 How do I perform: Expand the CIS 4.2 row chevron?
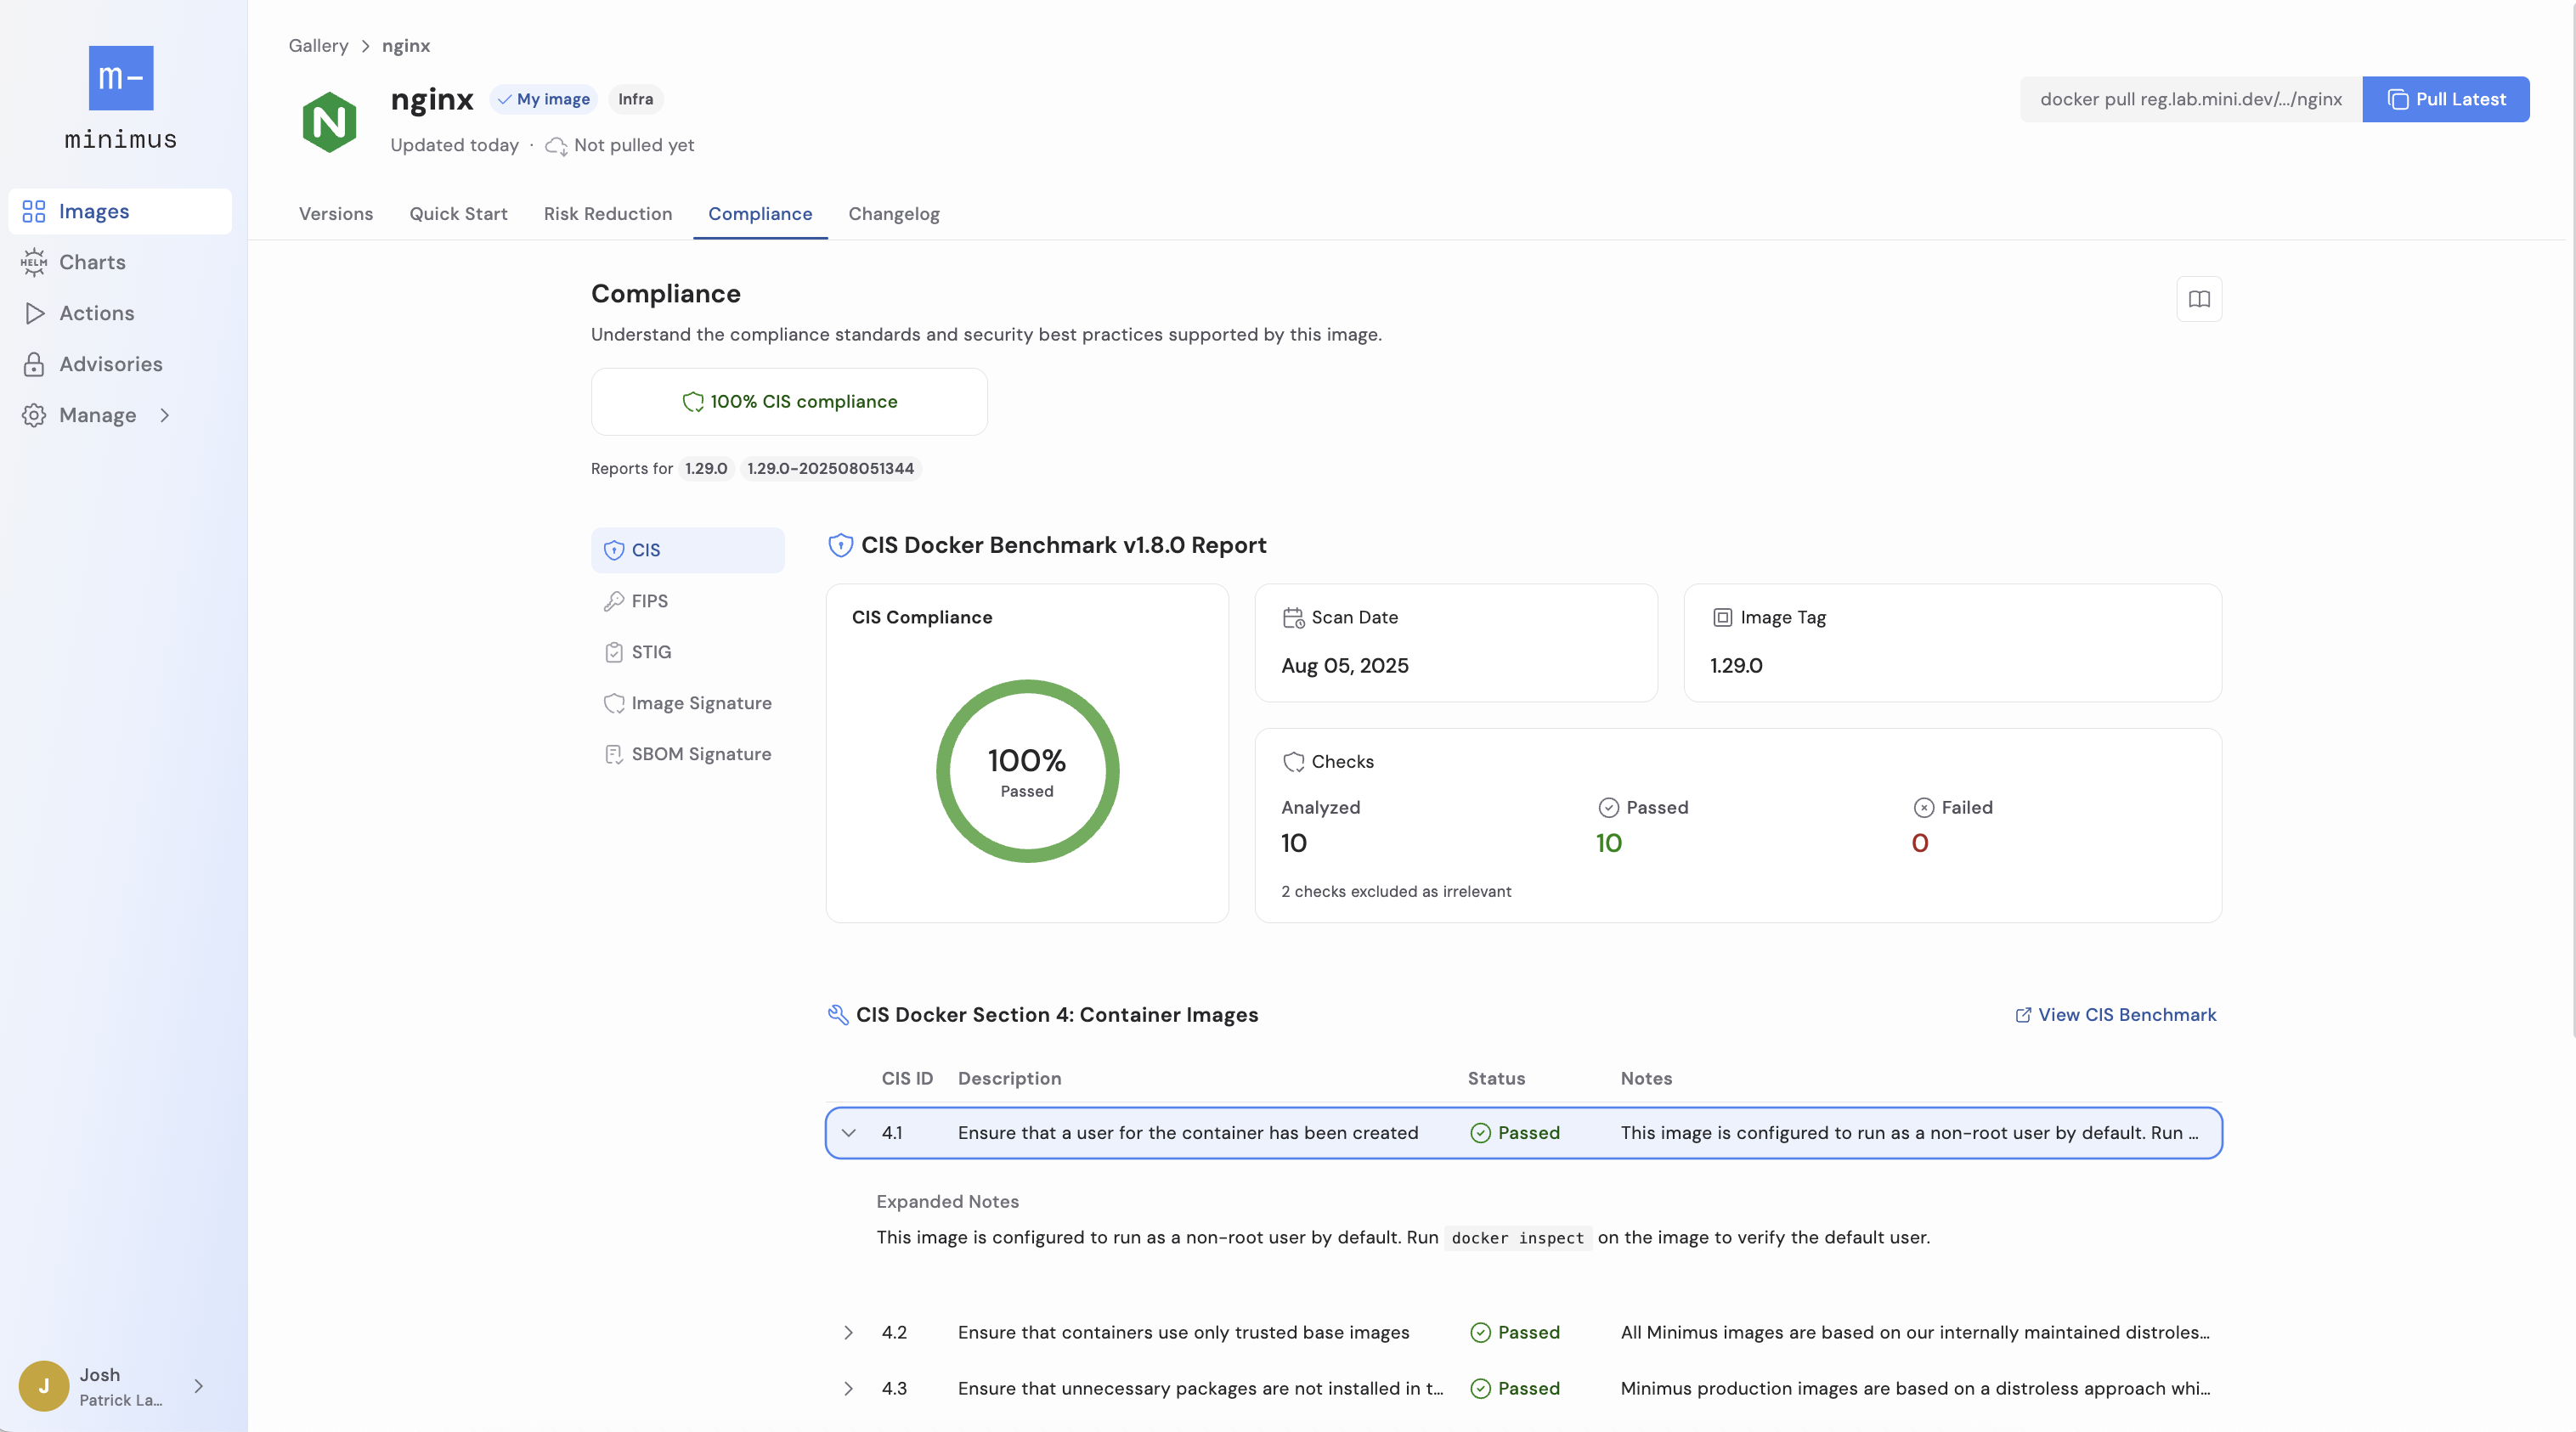[848, 1333]
